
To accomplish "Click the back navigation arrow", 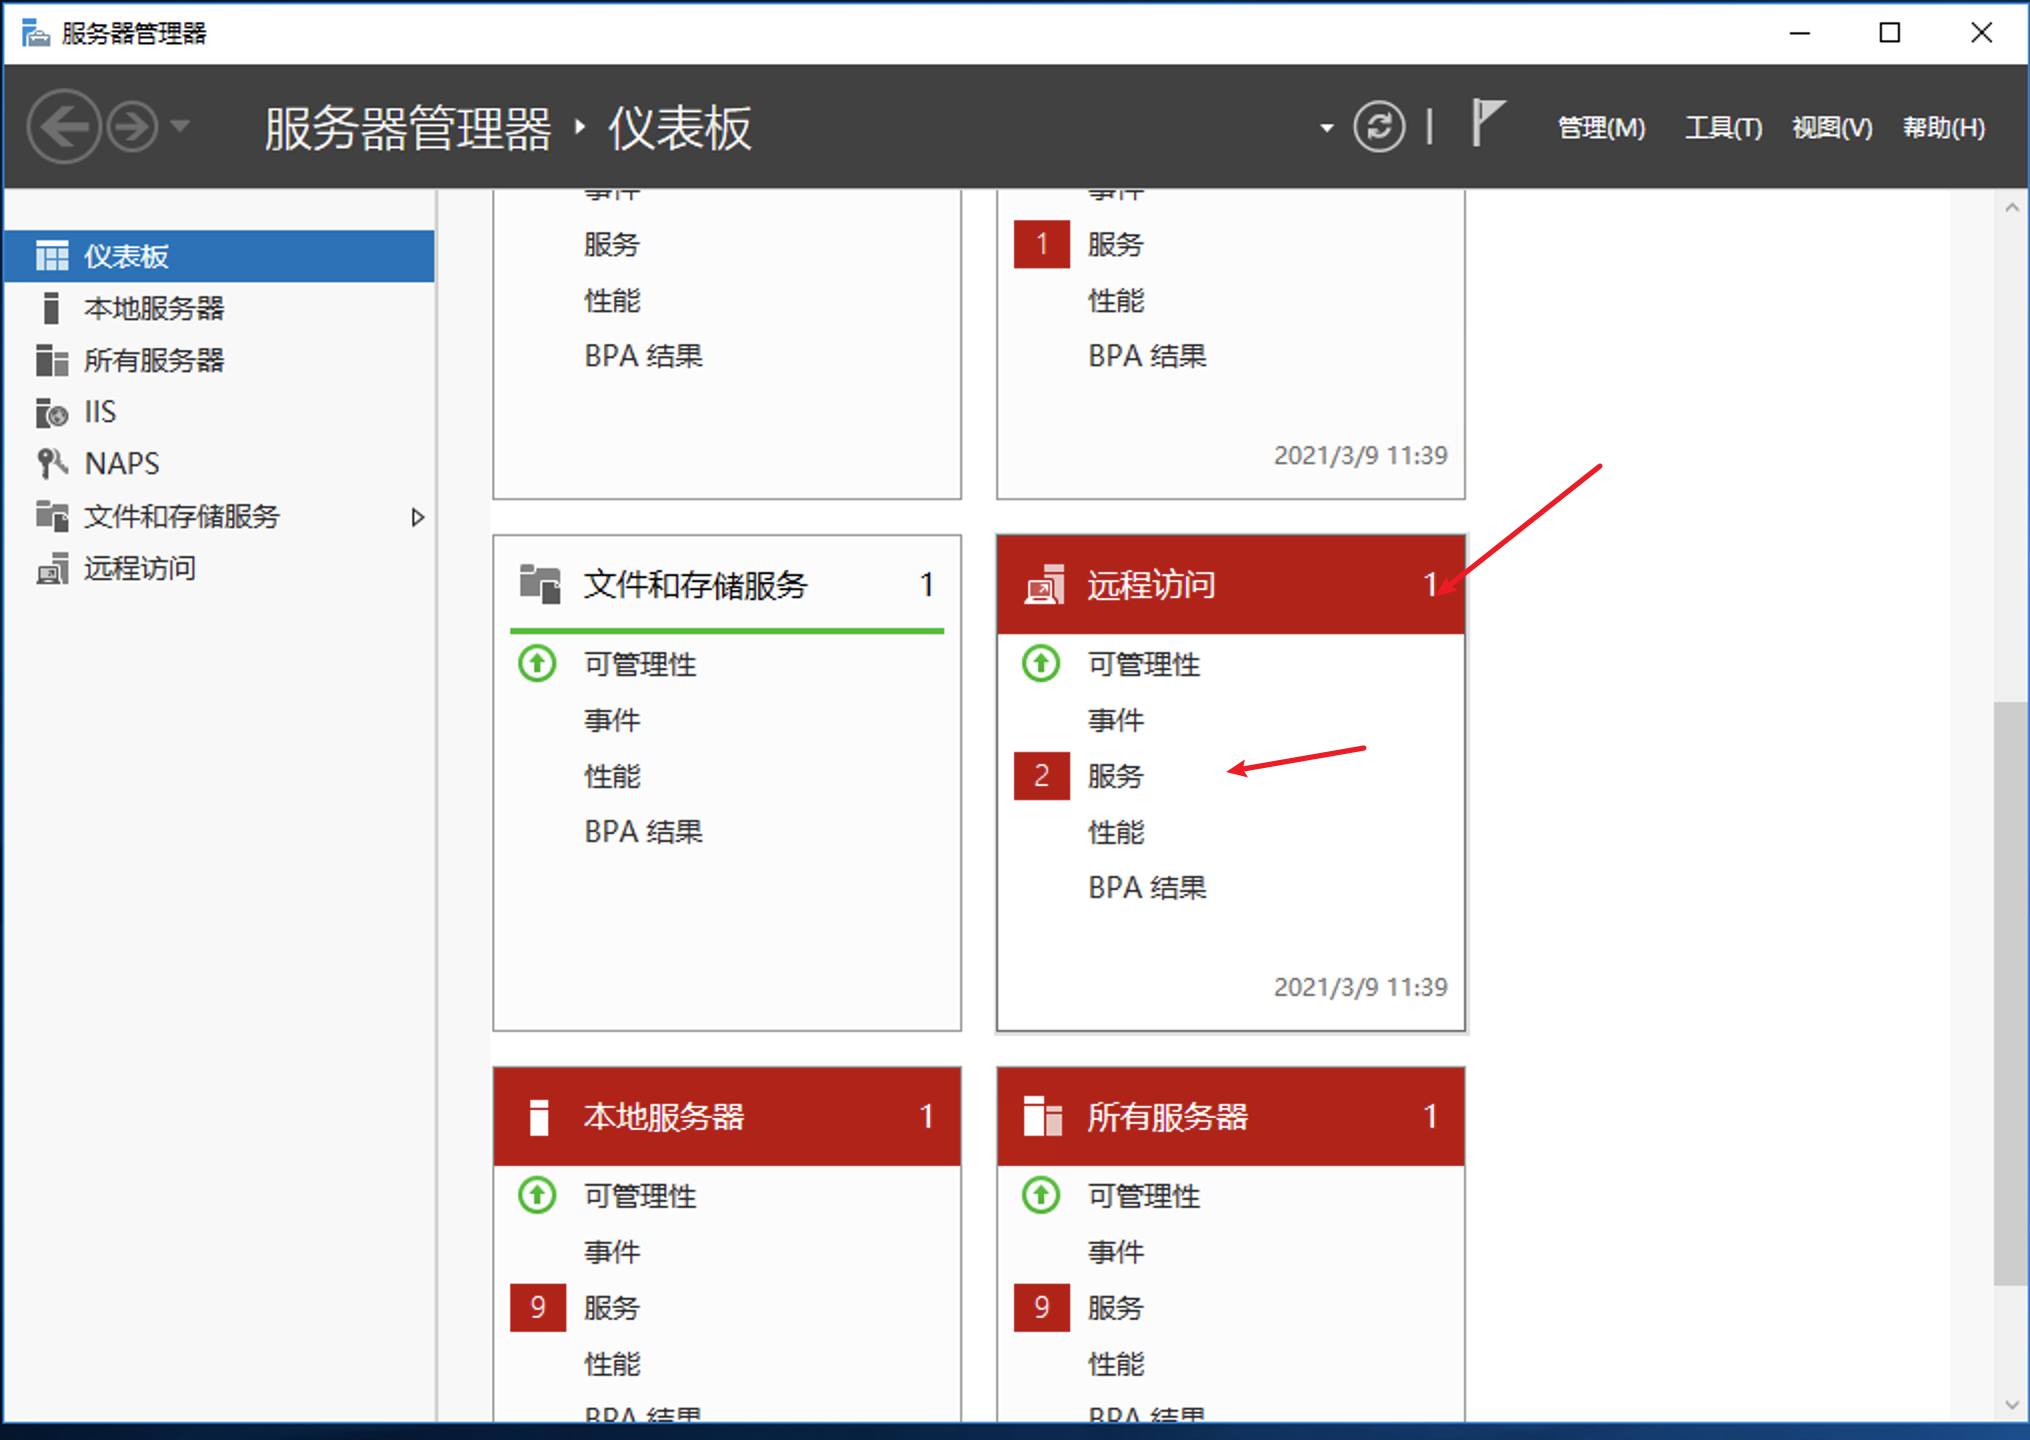I will tap(64, 126).
